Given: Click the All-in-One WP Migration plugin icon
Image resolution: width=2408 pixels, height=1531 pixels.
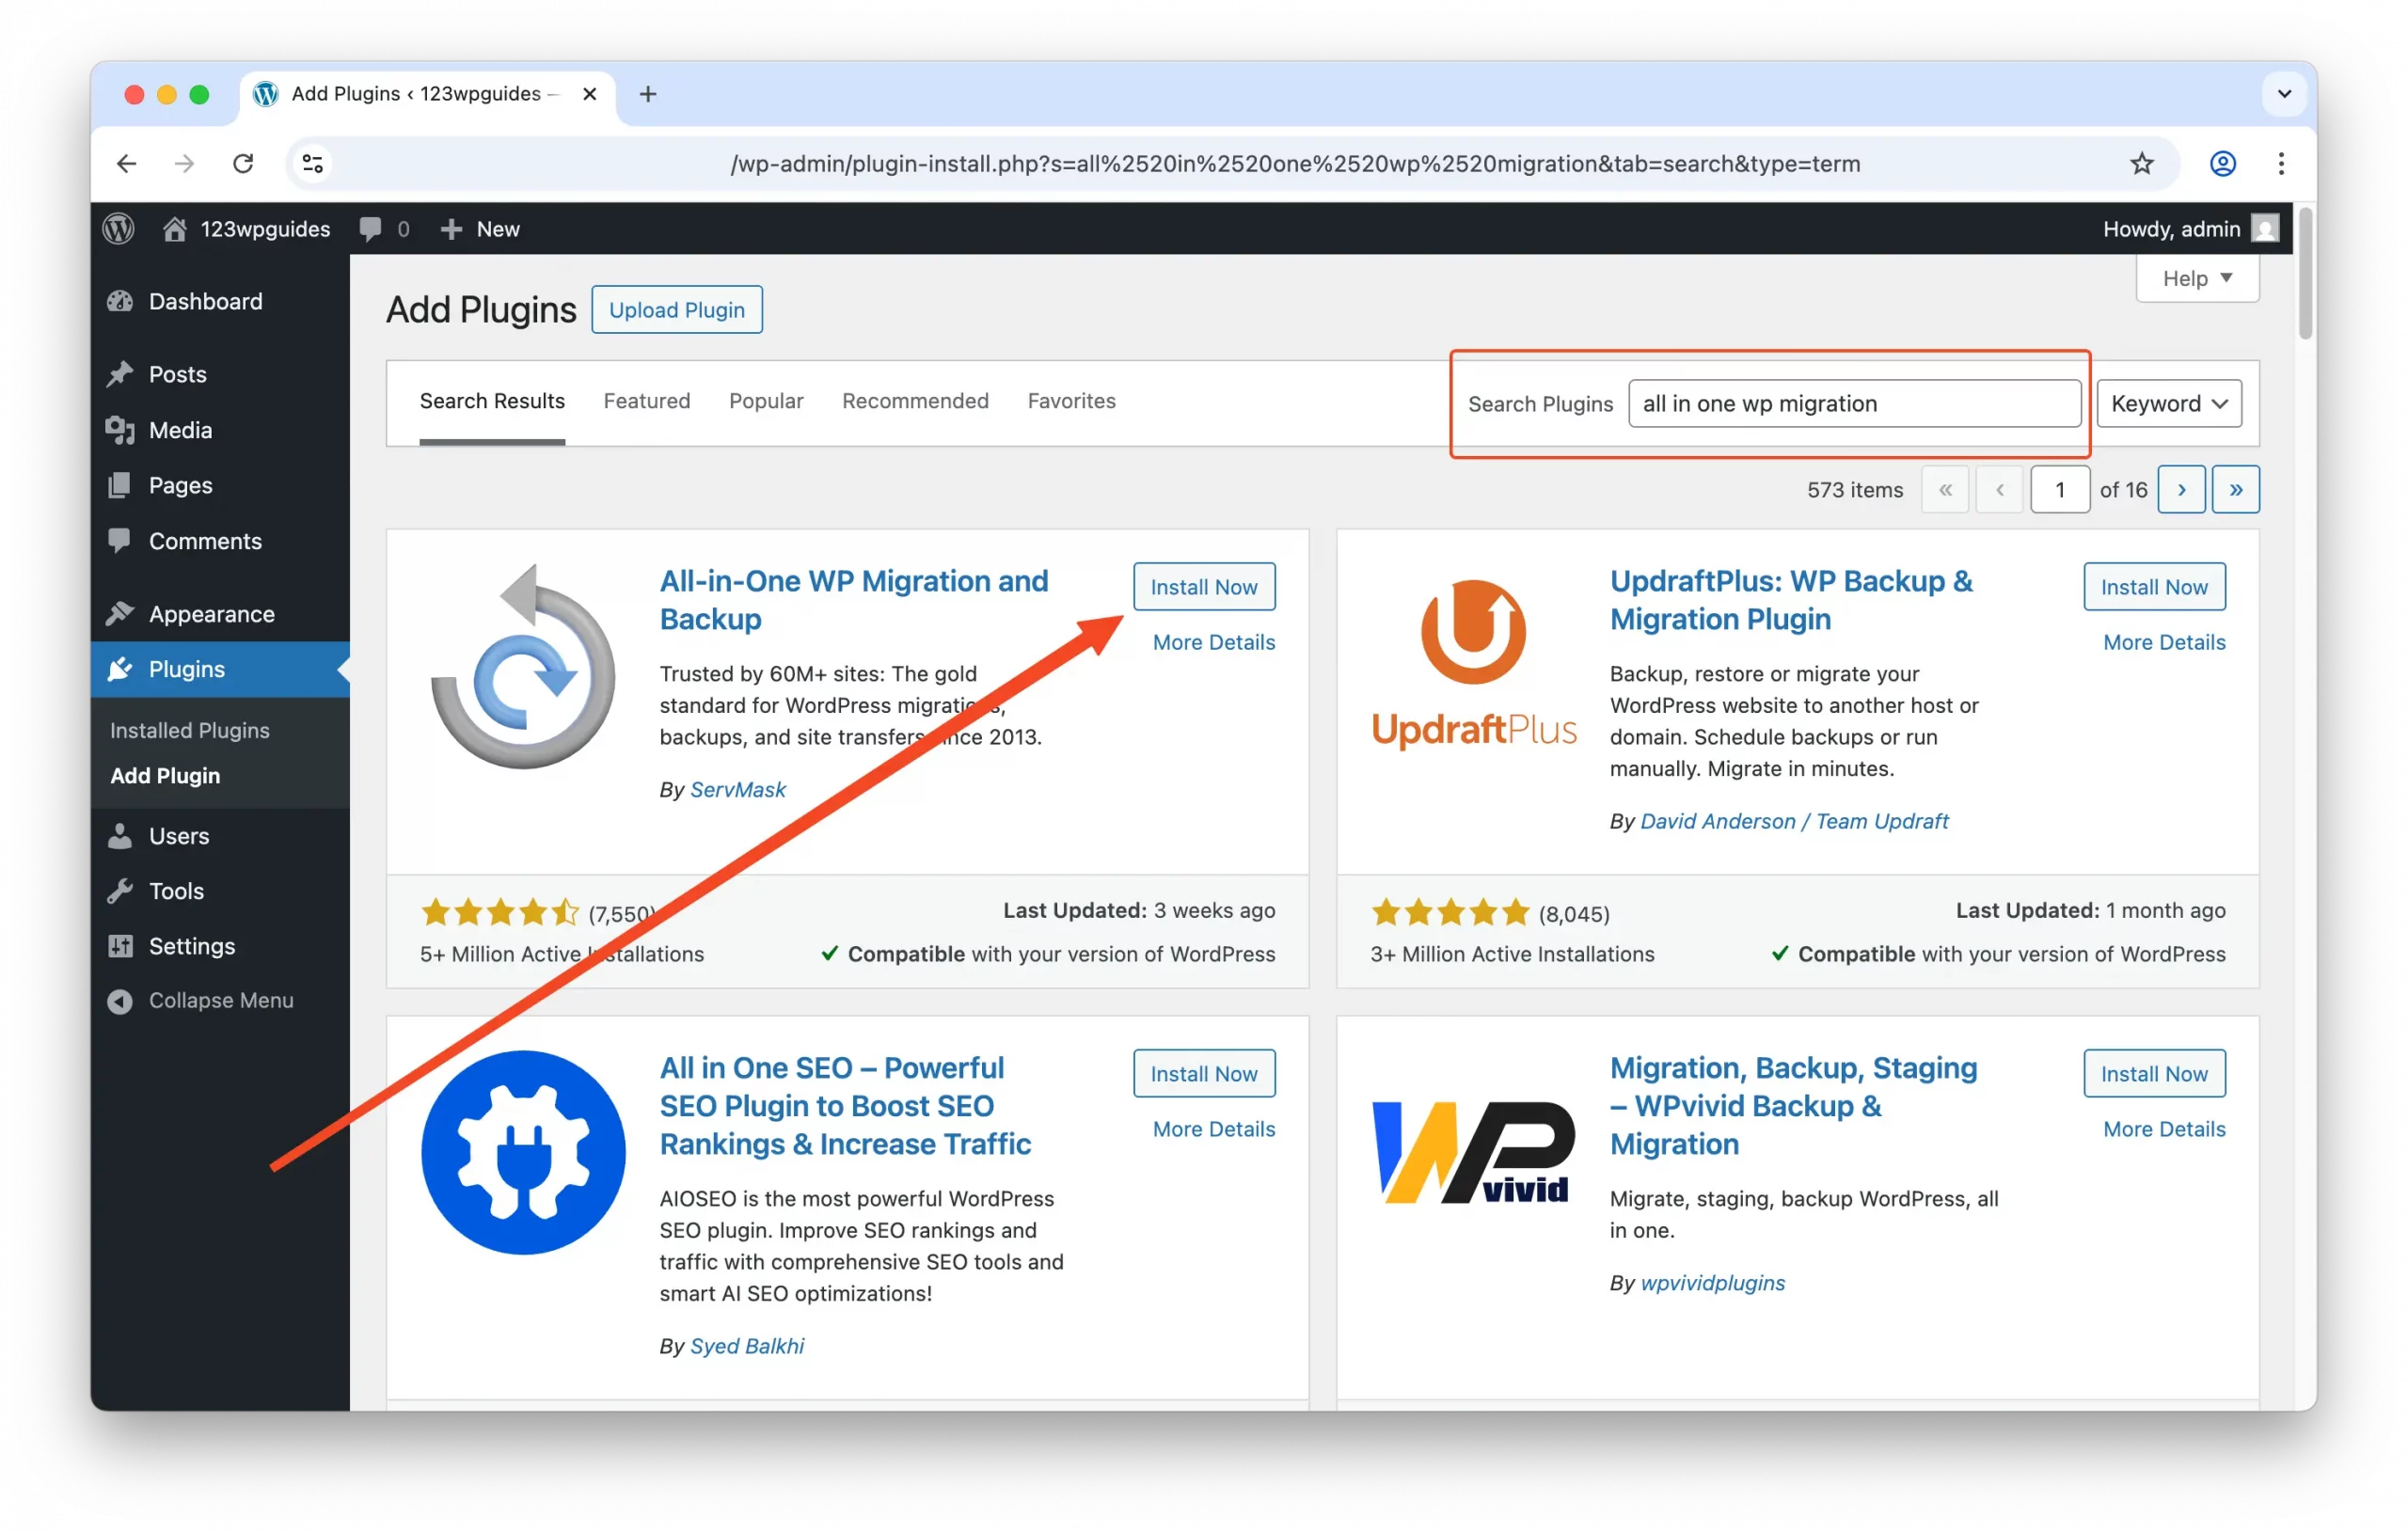Looking at the screenshot, I should (522, 668).
